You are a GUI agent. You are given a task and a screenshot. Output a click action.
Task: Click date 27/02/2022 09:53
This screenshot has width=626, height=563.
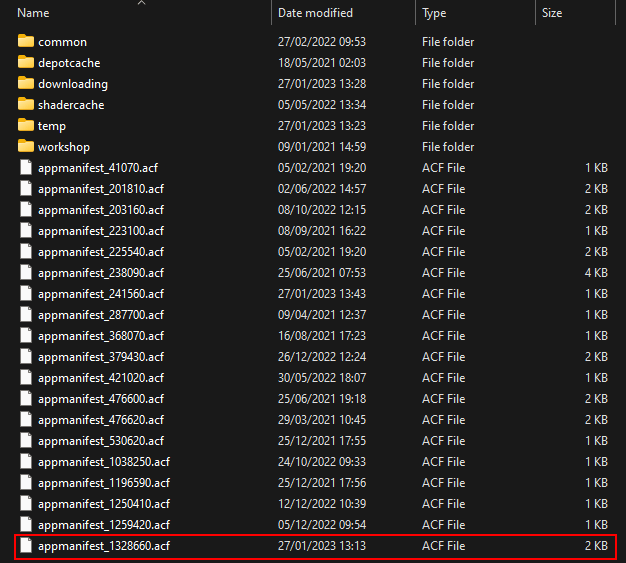click(322, 42)
